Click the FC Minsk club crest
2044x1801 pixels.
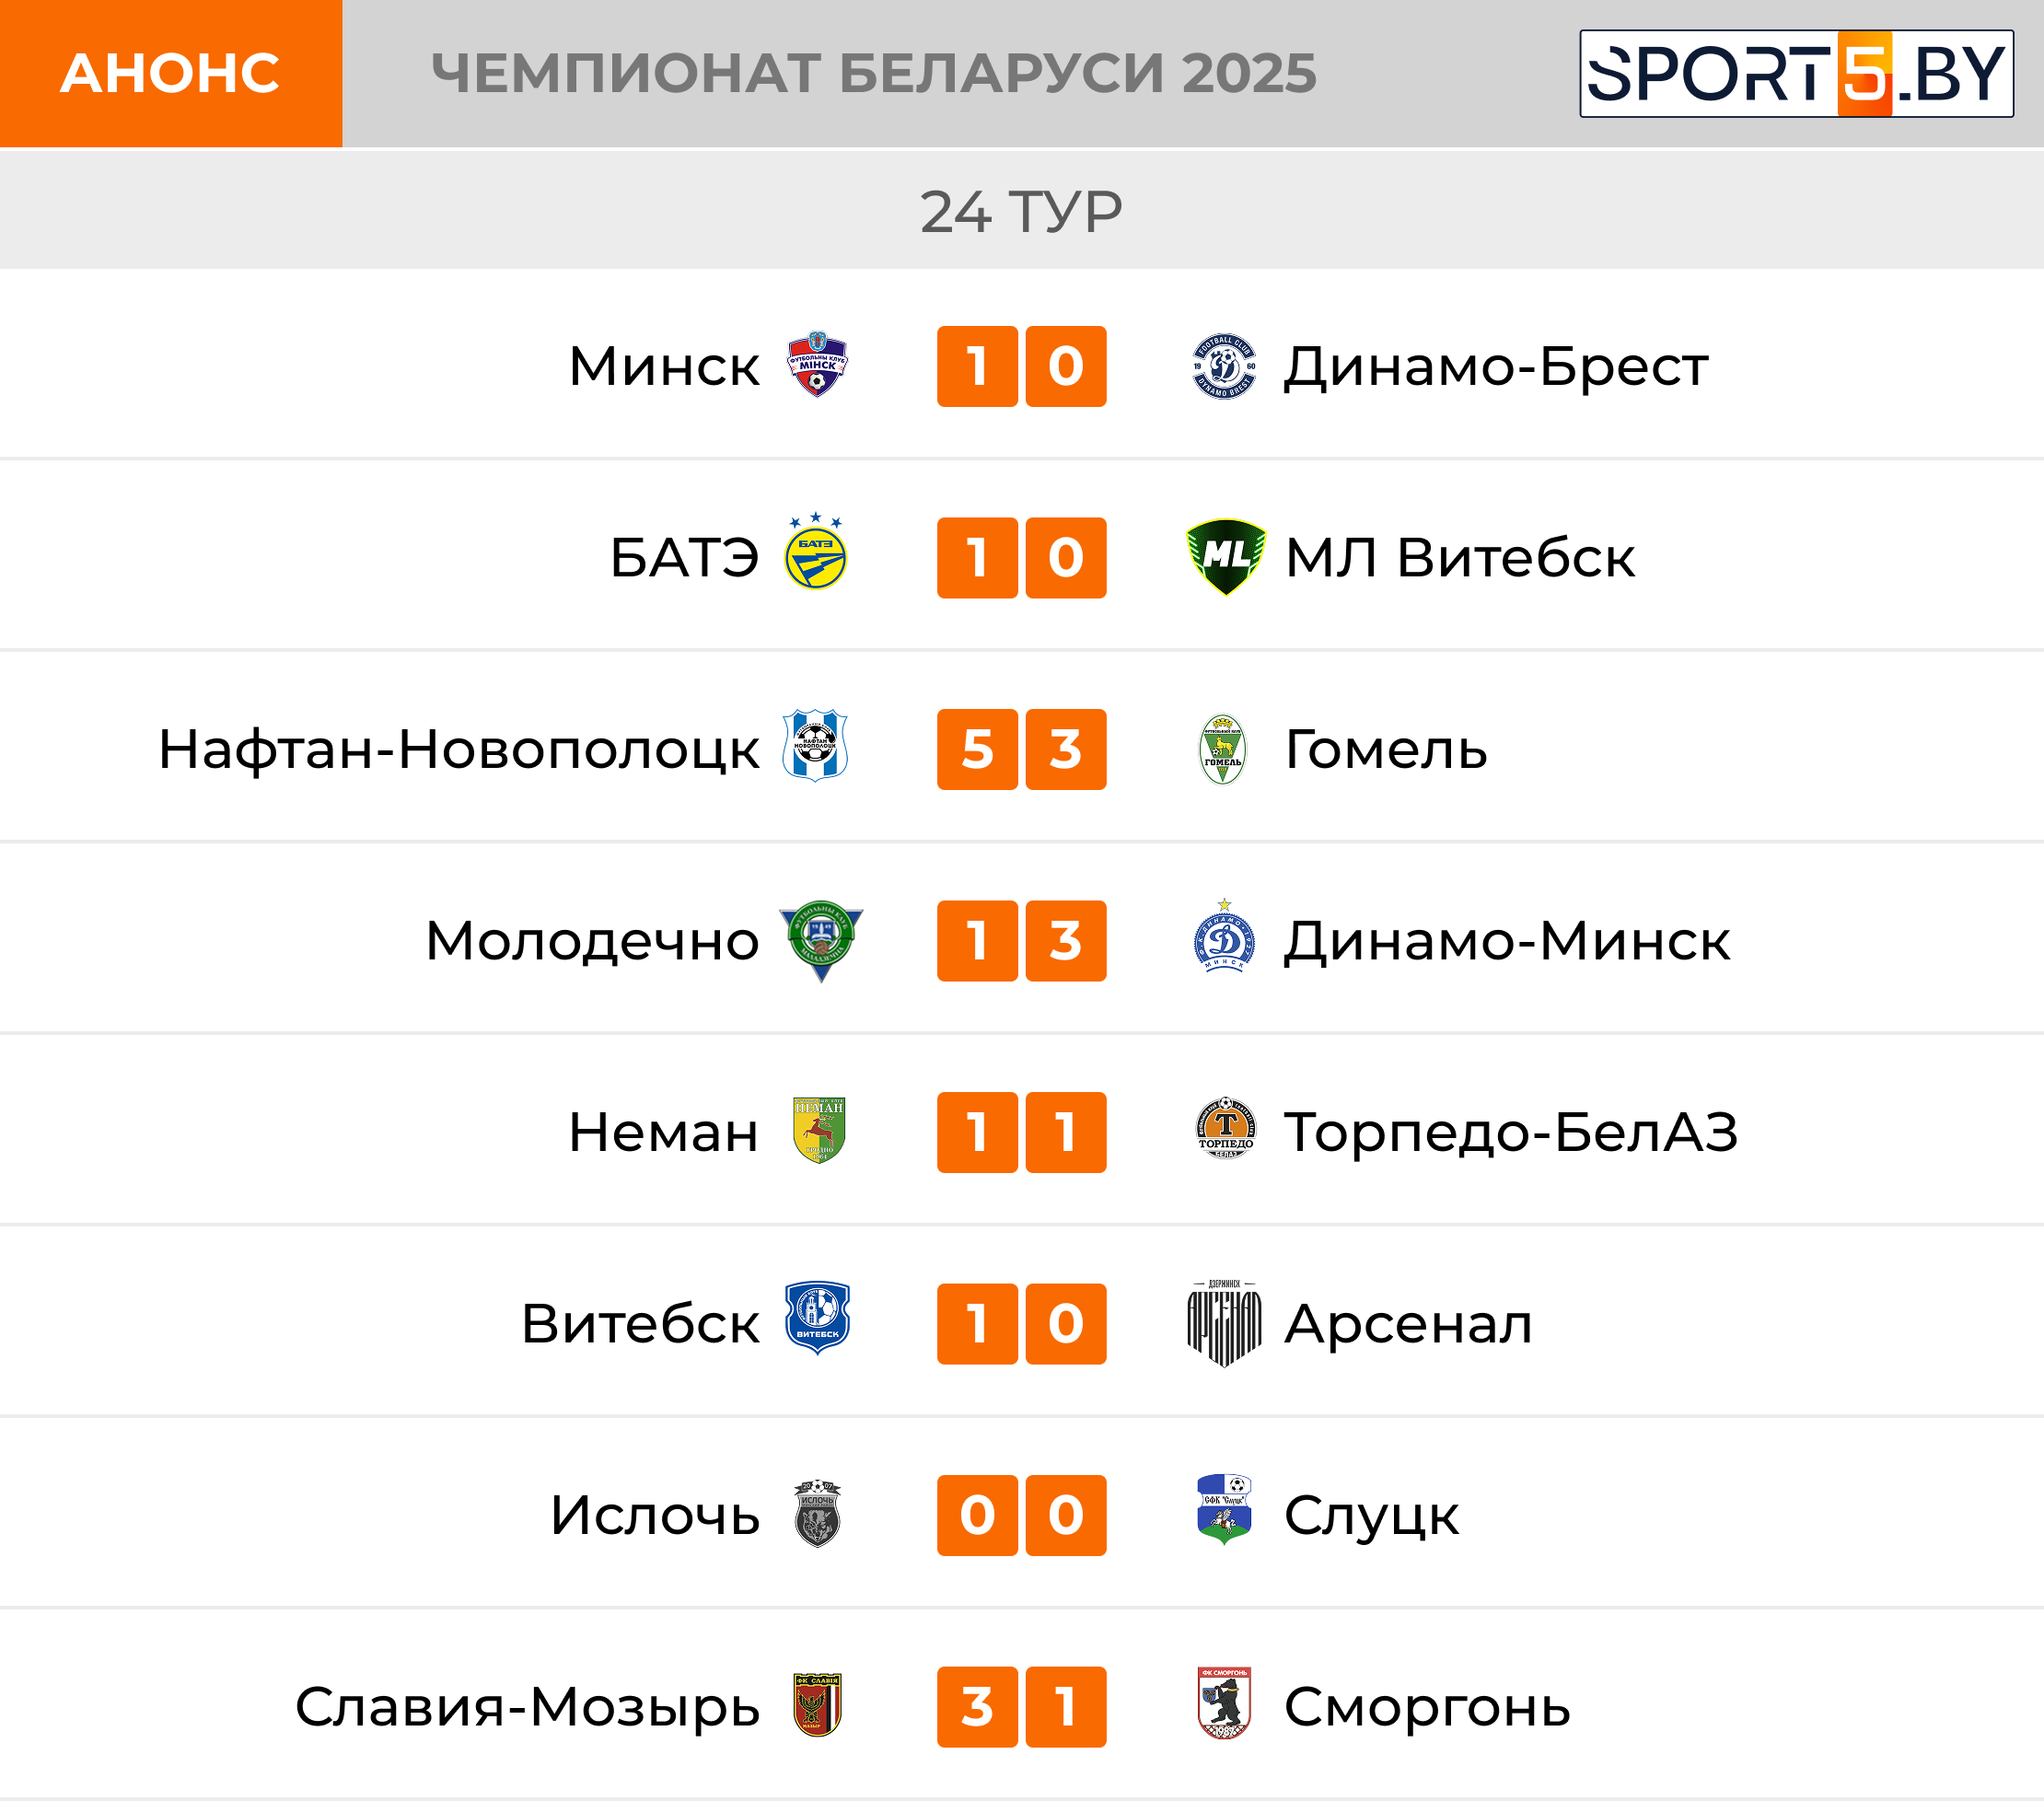817,366
